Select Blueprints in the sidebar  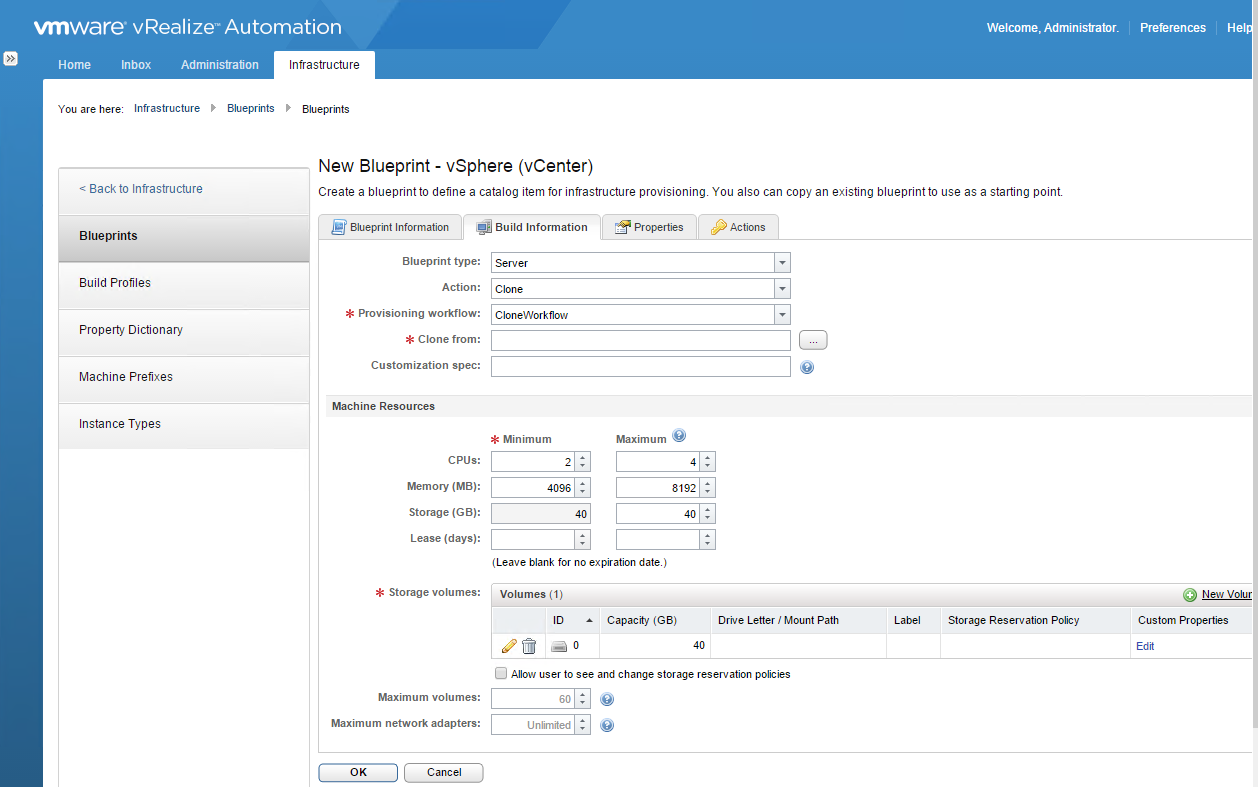tap(184, 236)
